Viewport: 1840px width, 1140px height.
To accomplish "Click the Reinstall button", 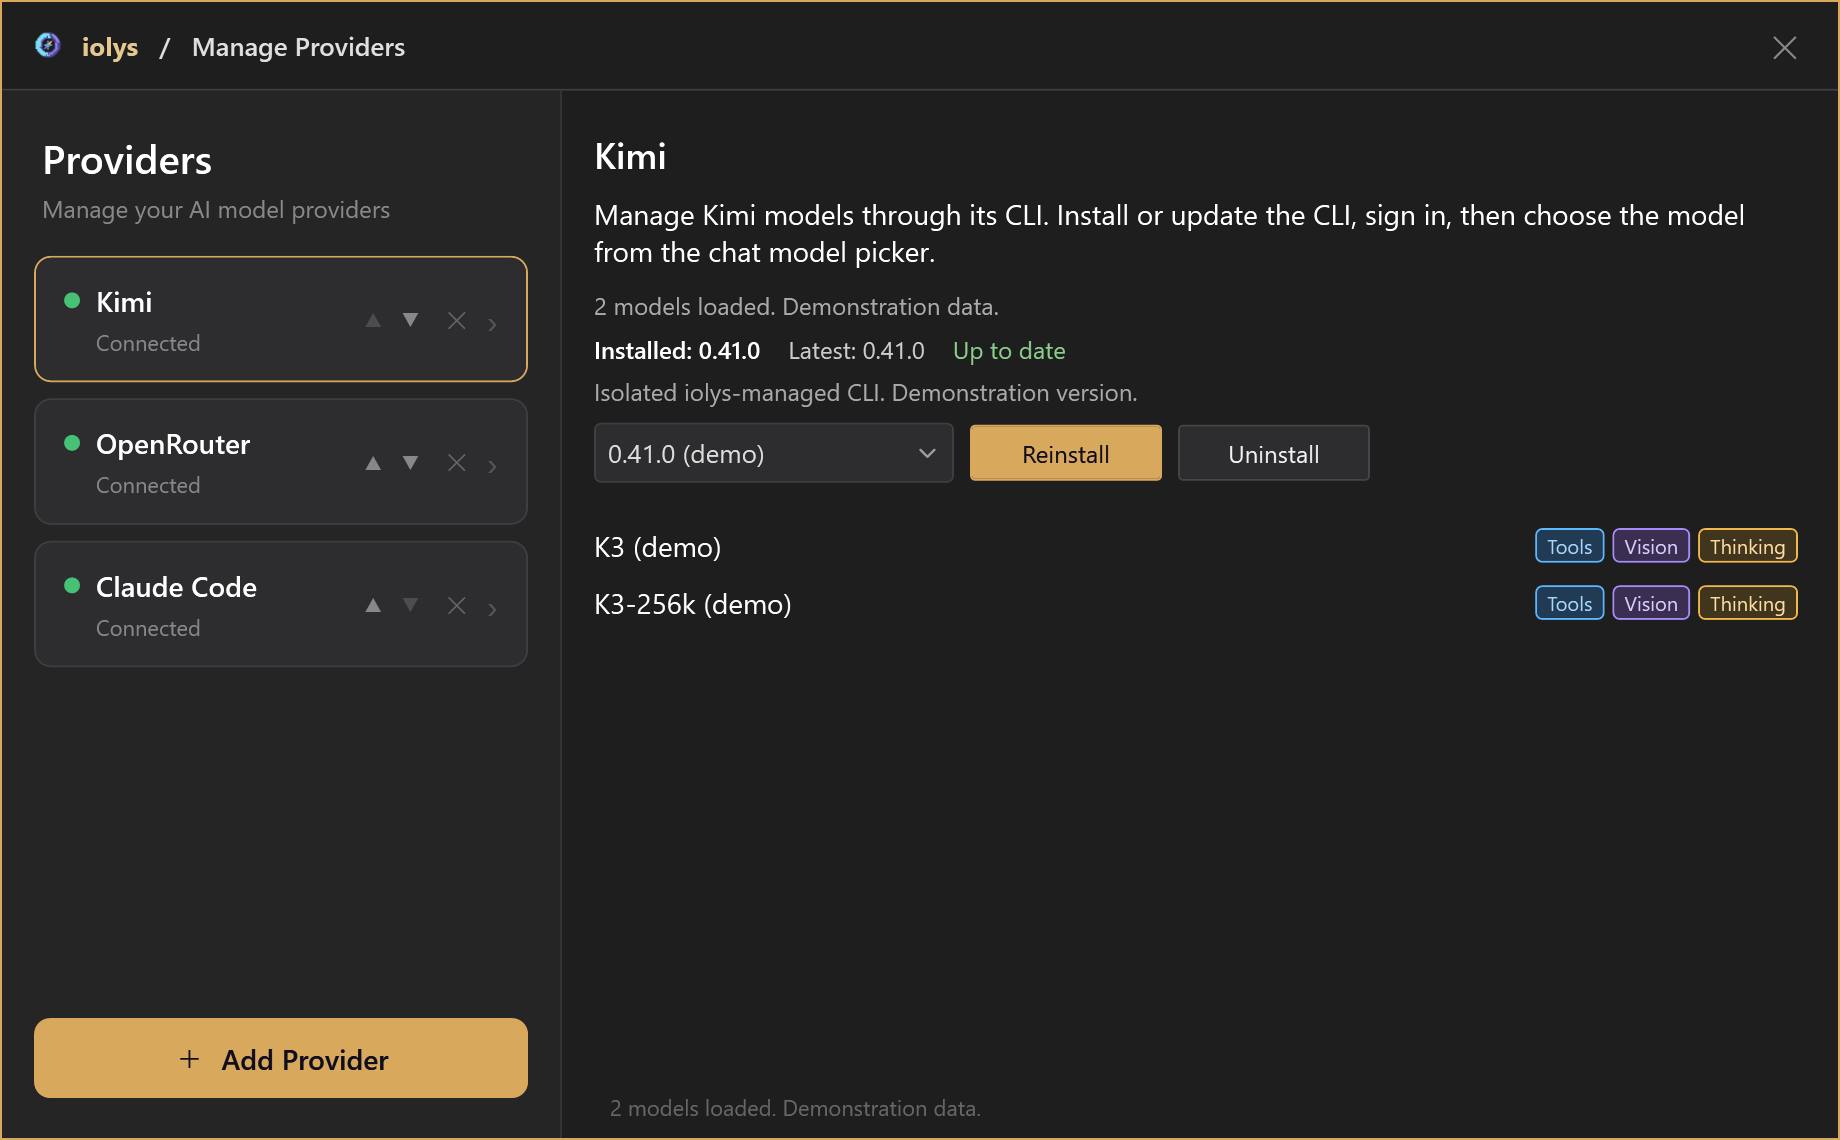I will tap(1066, 453).
